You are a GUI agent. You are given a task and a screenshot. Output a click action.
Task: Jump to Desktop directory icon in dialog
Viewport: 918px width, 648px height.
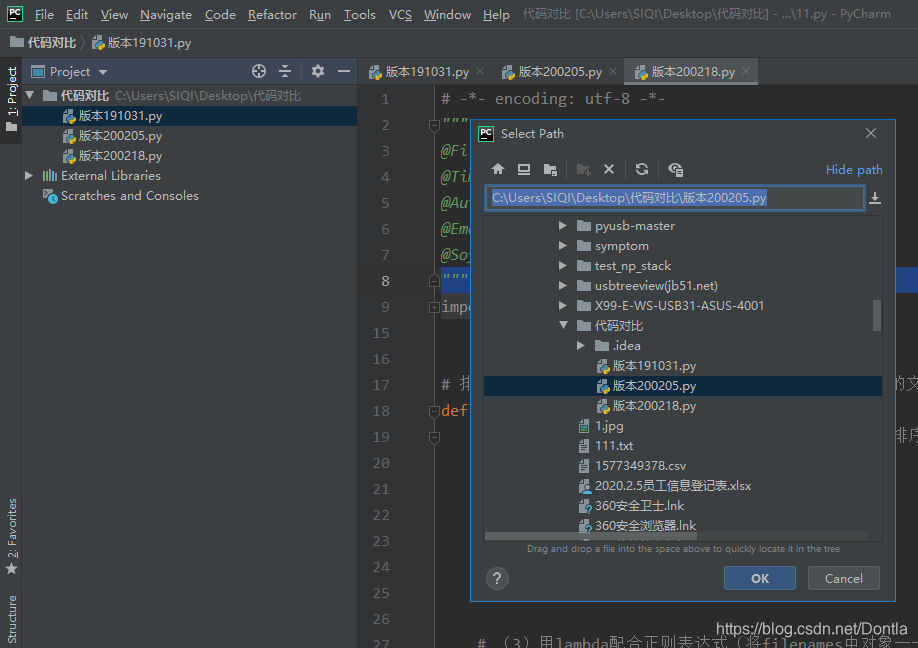pyautogui.click(x=524, y=169)
